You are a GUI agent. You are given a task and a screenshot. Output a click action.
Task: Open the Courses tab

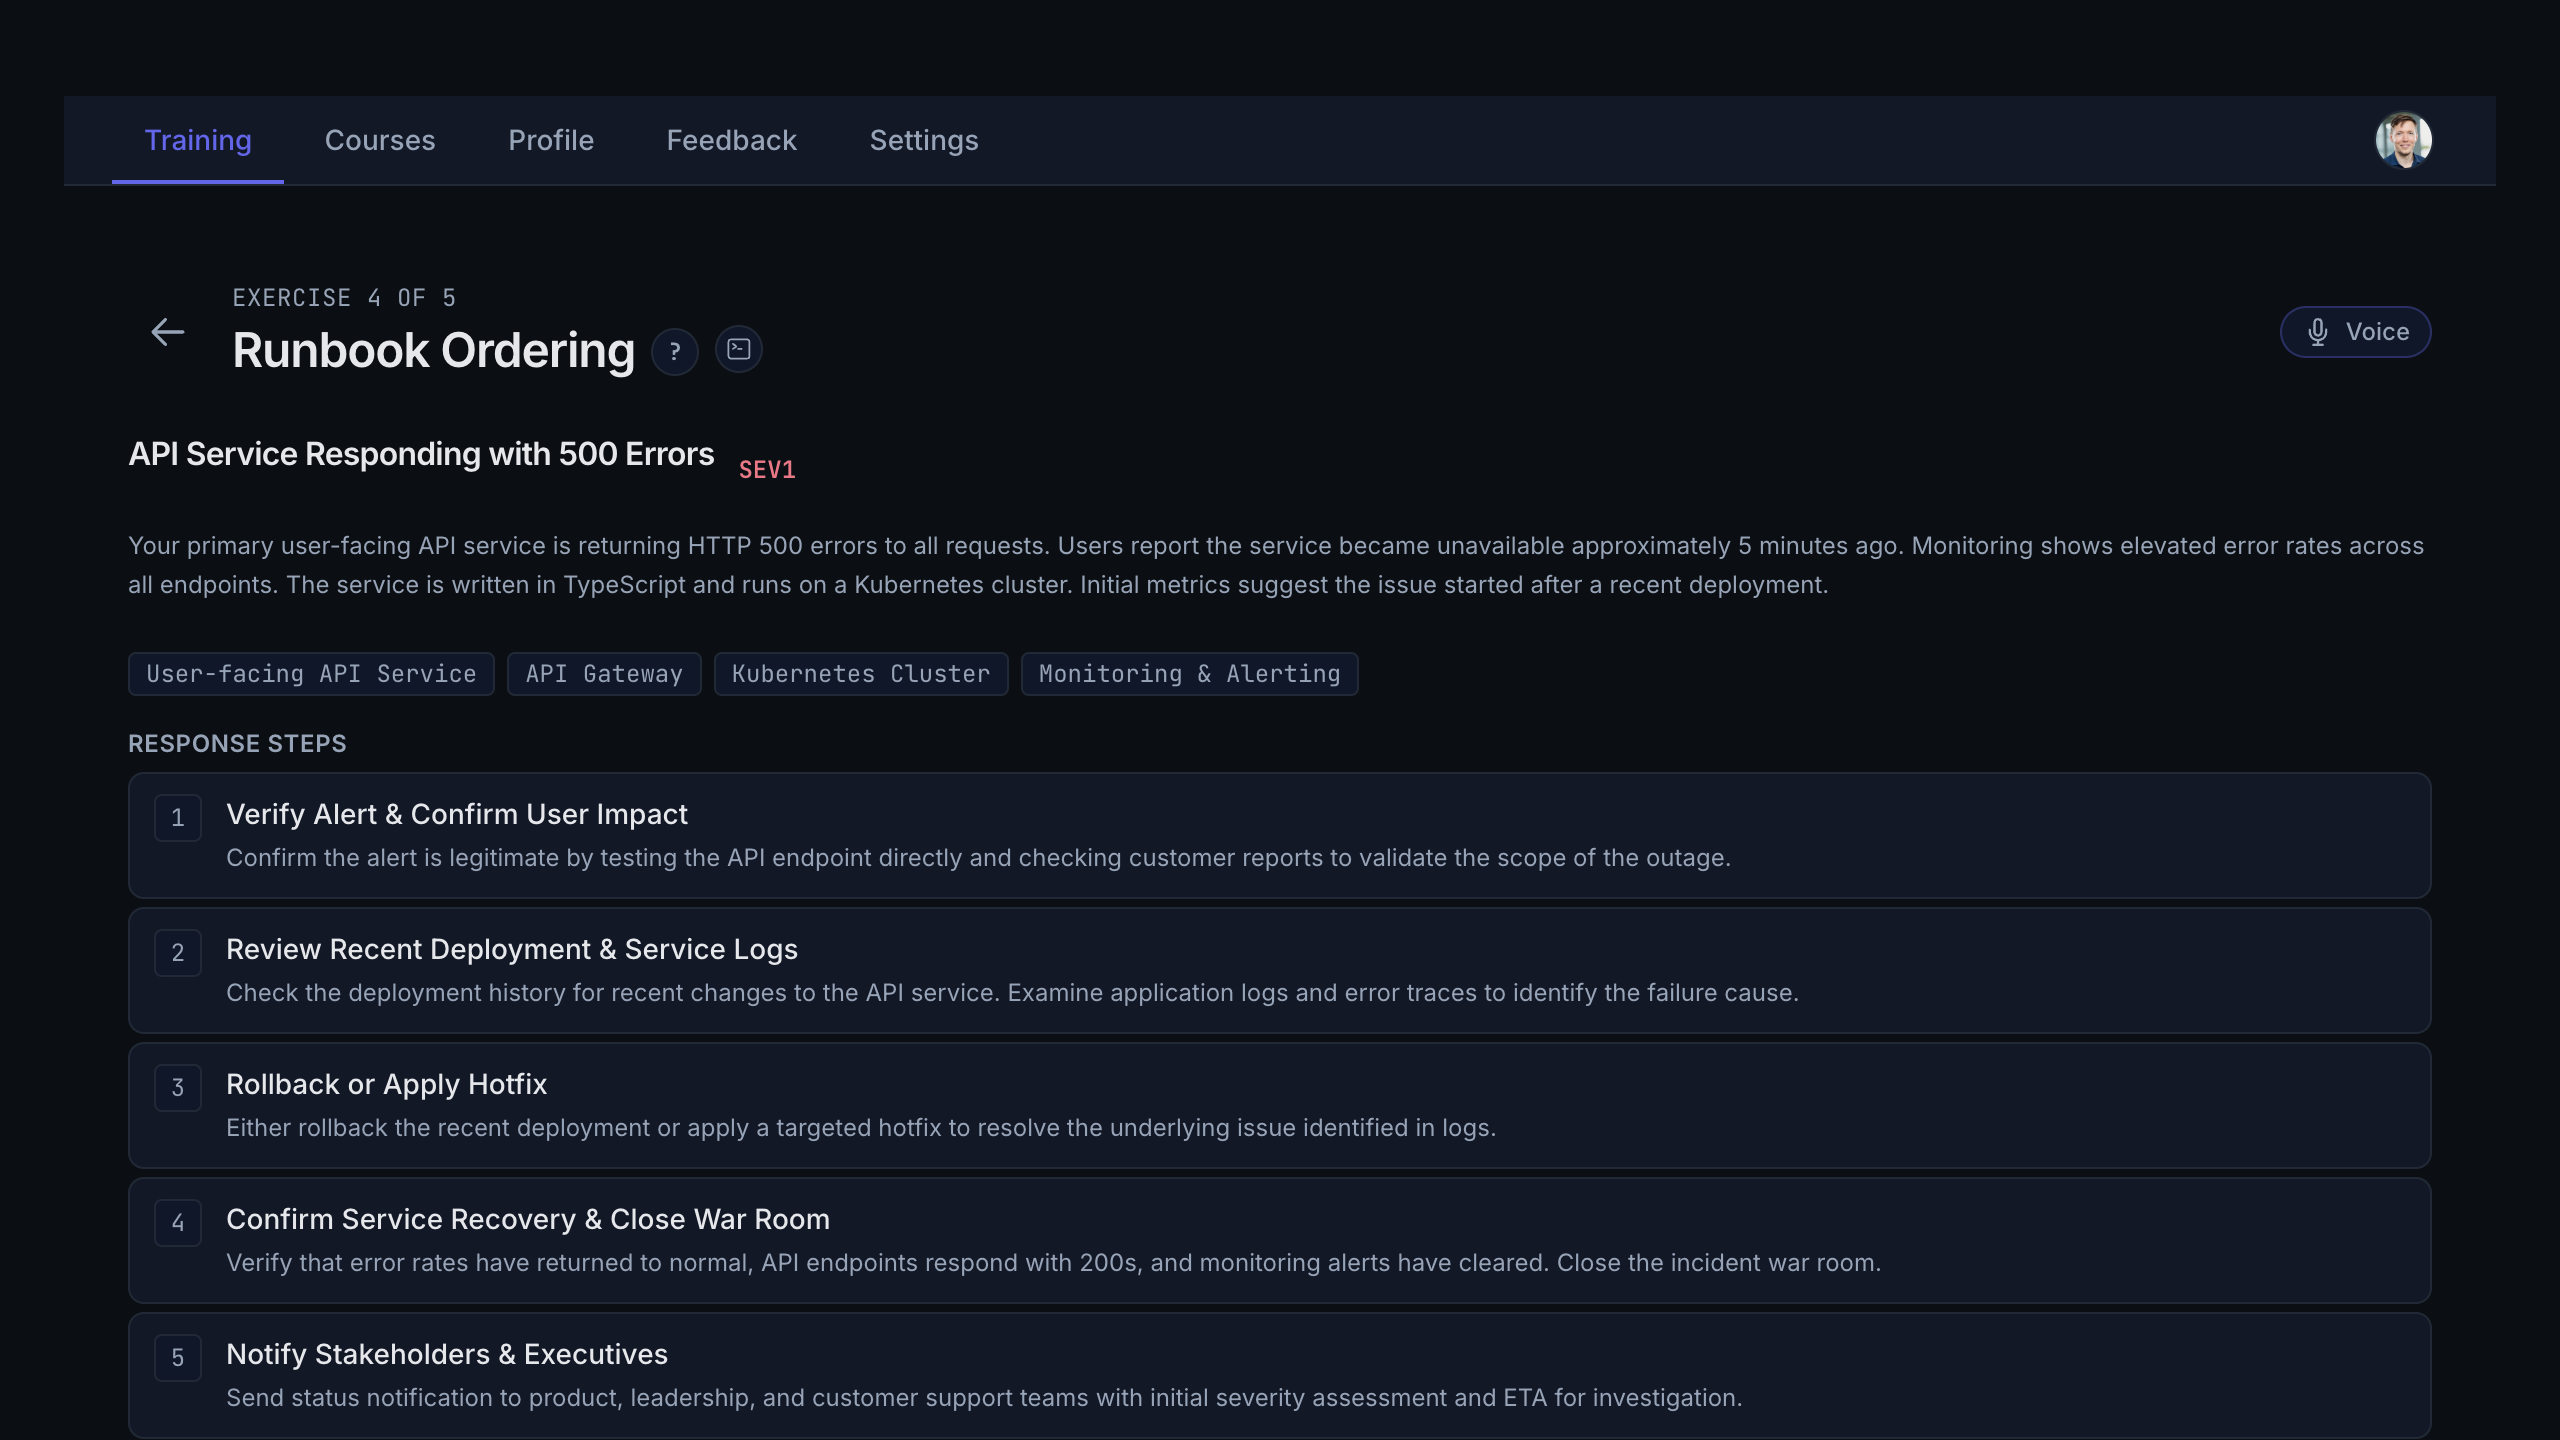point(380,140)
